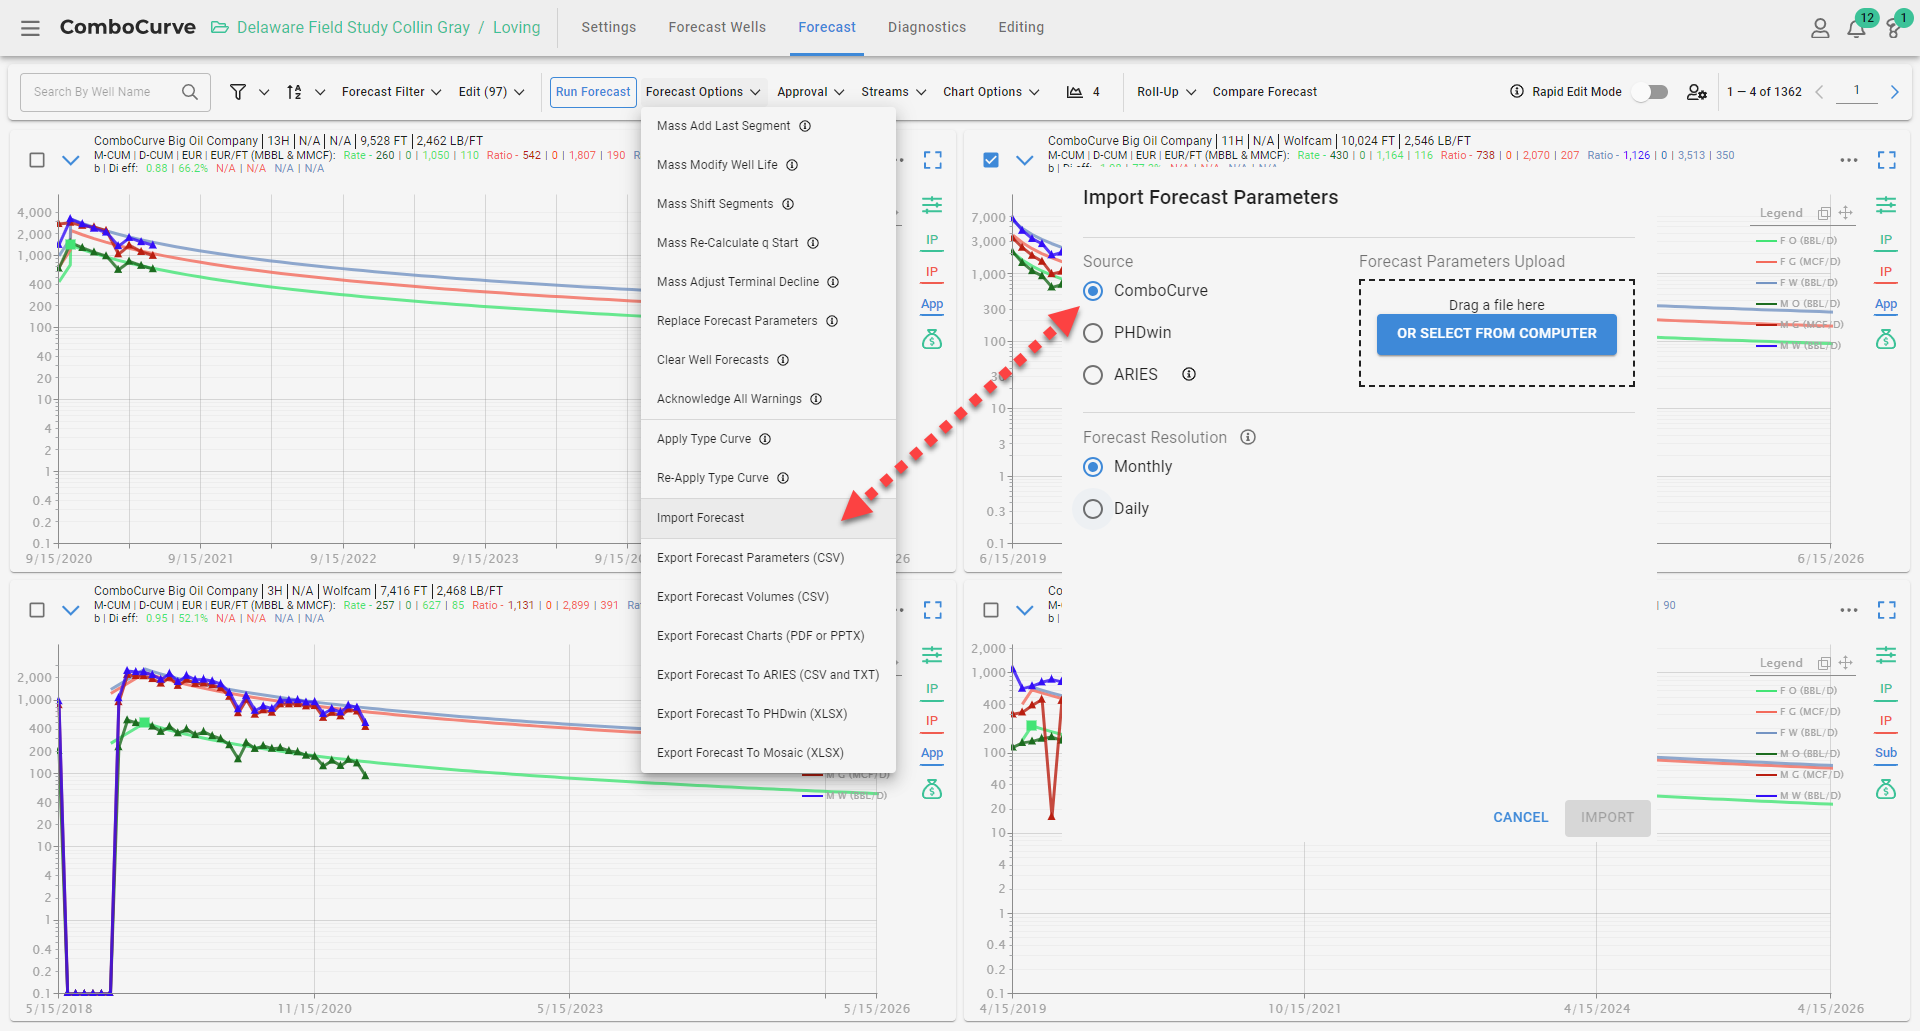Show info for Mass Add Last Segment
The width and height of the screenshot is (1920, 1031).
(x=805, y=126)
